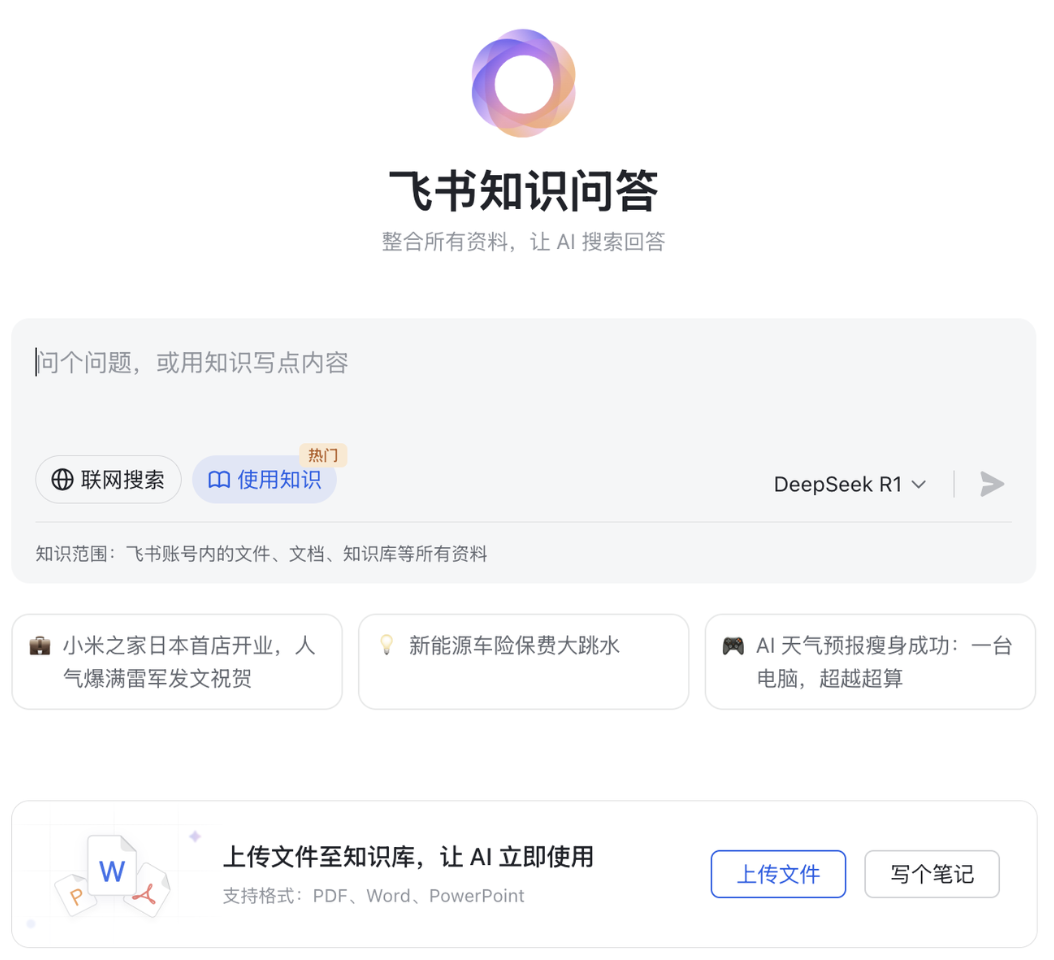Click the 整合所有资料，让 AI 搜索回答 subtitle
This screenshot has width=1054, height=960.
coord(524,241)
